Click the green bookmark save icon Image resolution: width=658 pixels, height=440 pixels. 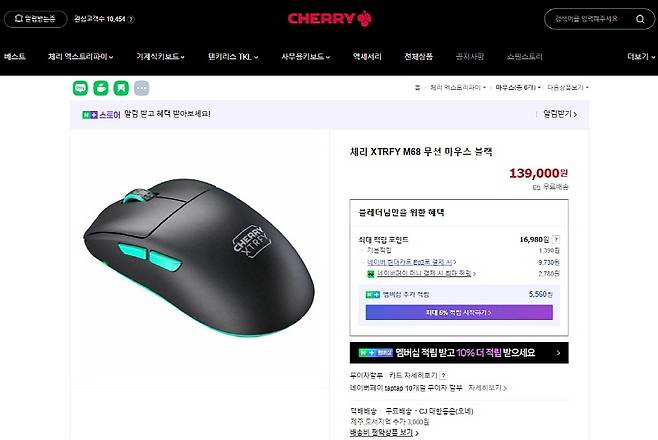tap(121, 88)
